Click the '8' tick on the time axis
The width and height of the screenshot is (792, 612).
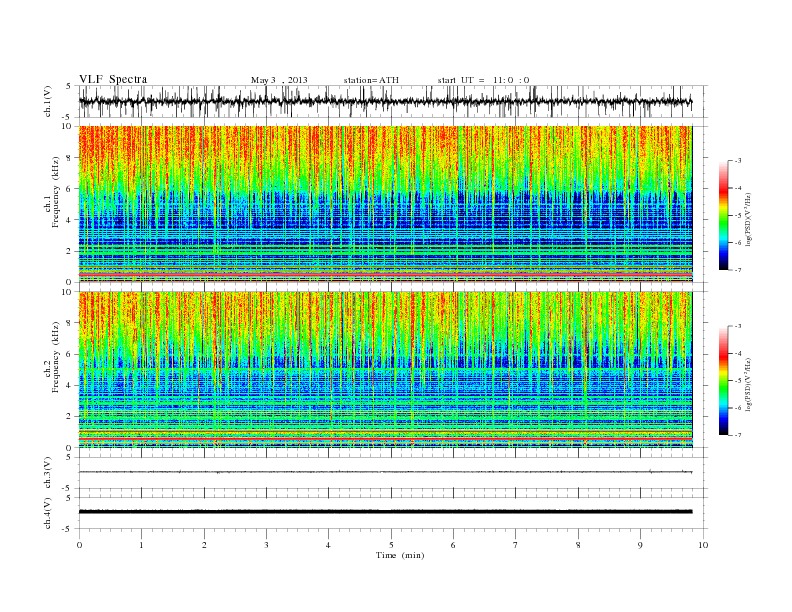pos(578,545)
